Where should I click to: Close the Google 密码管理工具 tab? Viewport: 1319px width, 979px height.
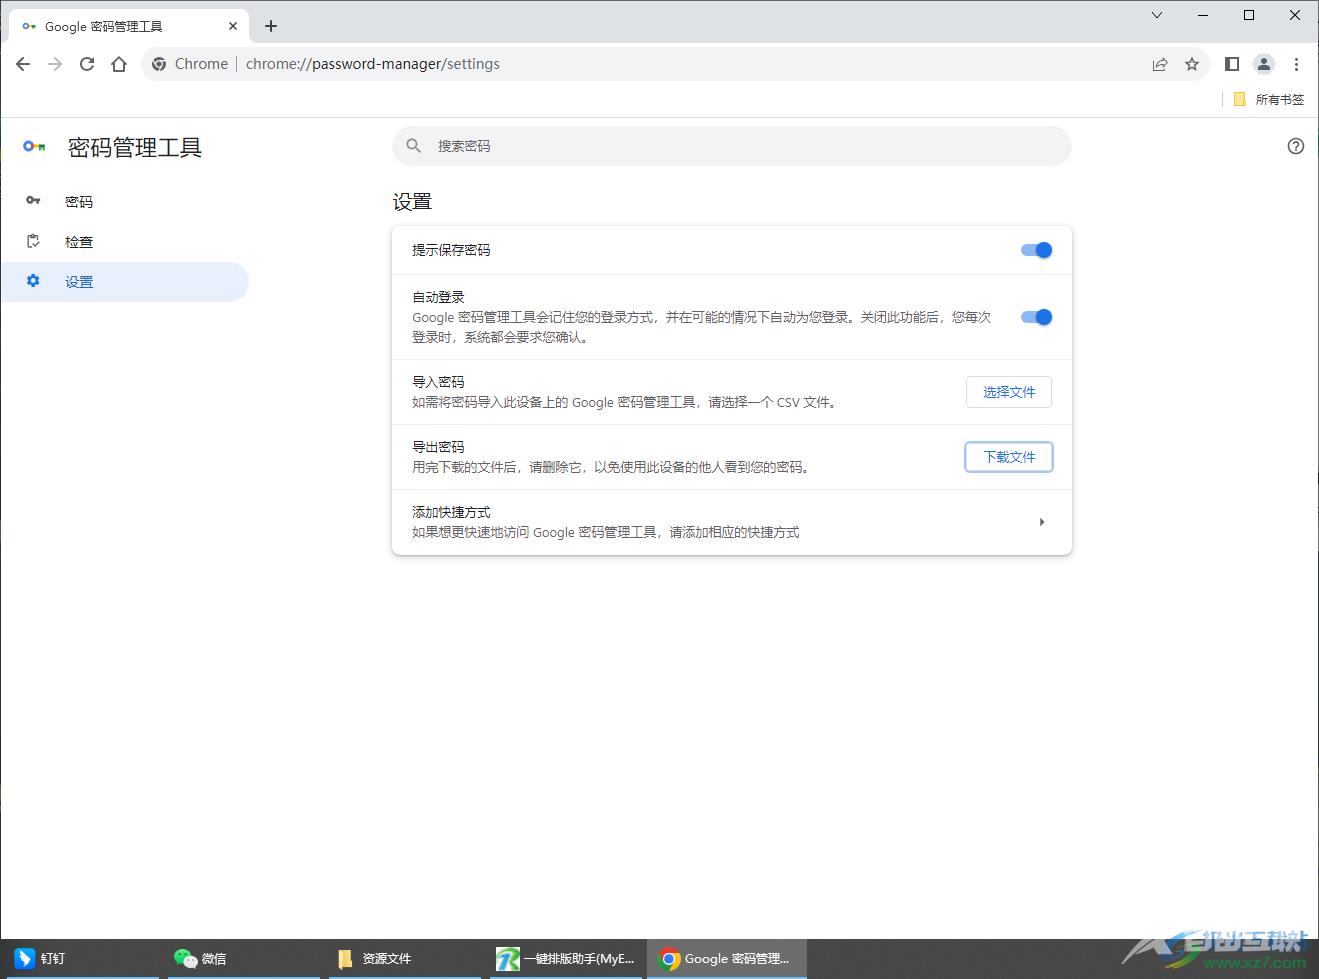(x=233, y=26)
